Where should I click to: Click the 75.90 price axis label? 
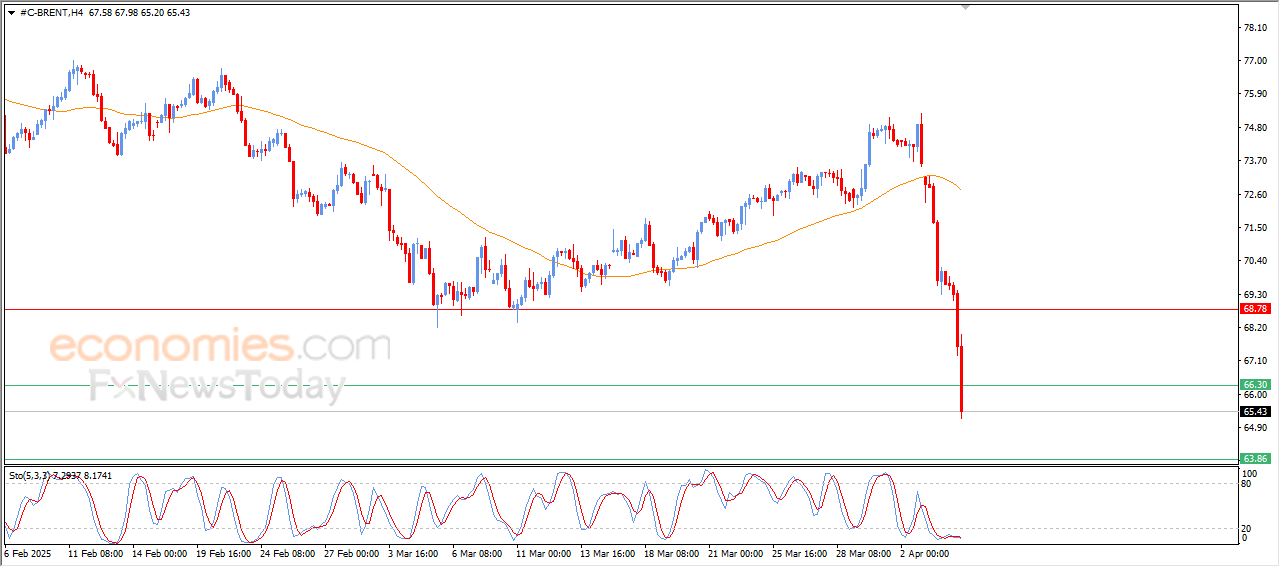(1255, 94)
